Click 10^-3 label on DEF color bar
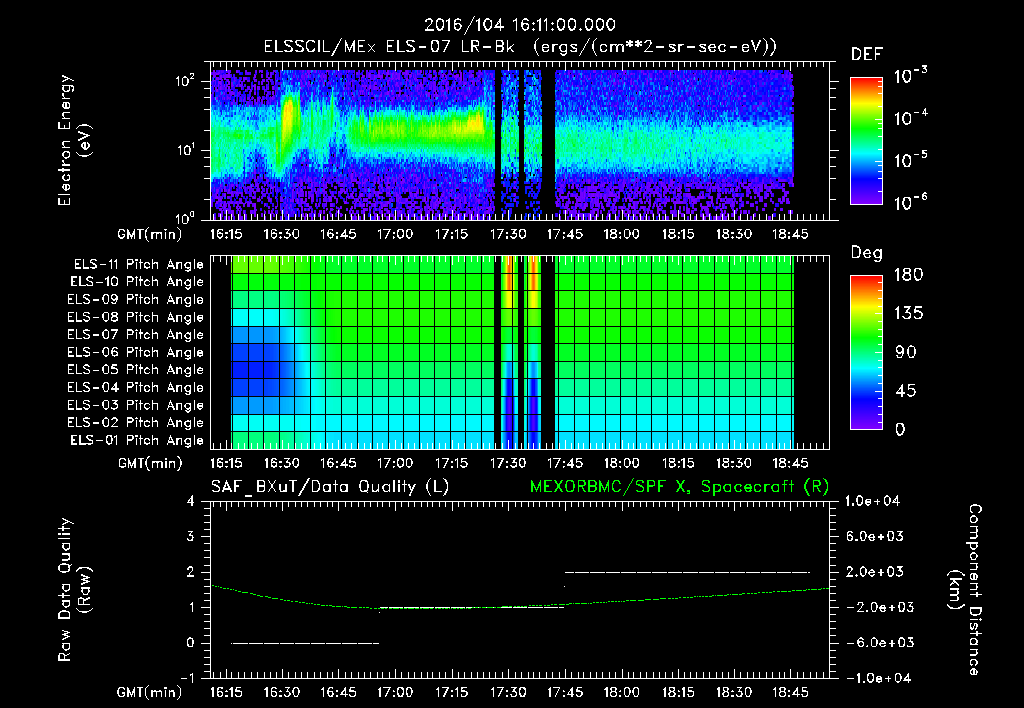This screenshot has width=1024, height=708. pyautogui.click(x=910, y=76)
